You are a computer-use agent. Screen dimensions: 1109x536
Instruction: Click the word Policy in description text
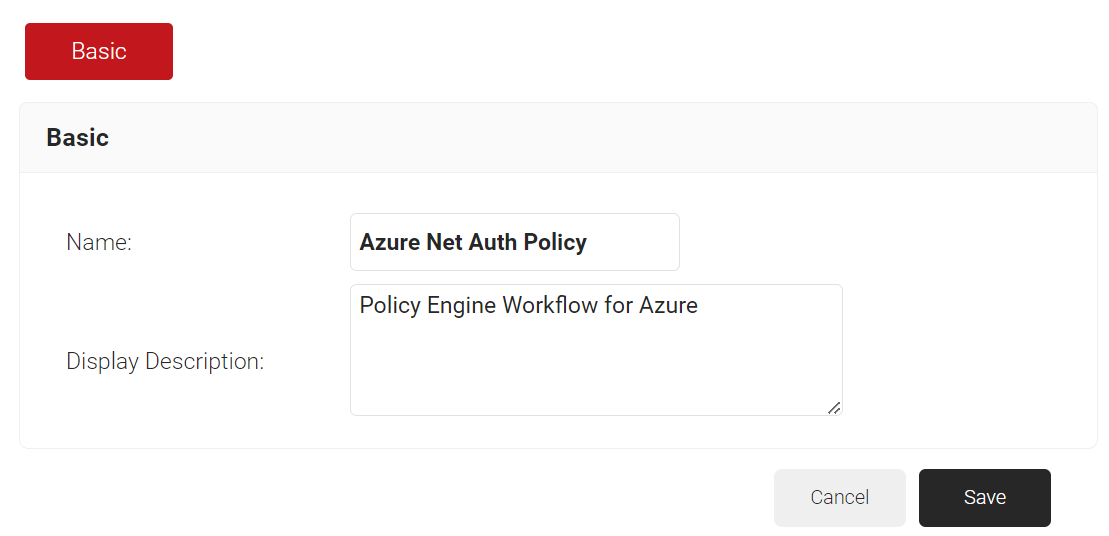[x=390, y=306]
